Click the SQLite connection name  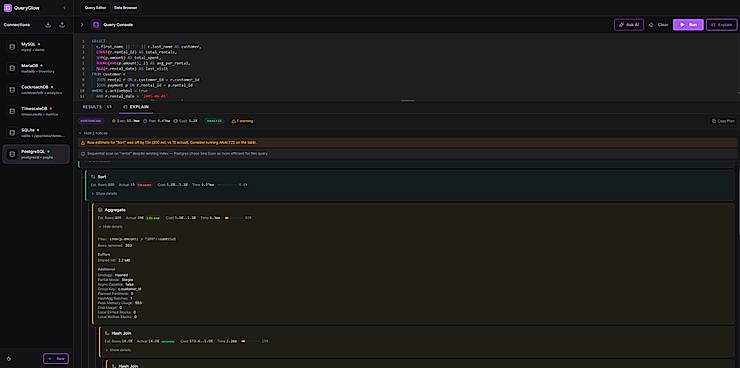[x=27, y=130]
